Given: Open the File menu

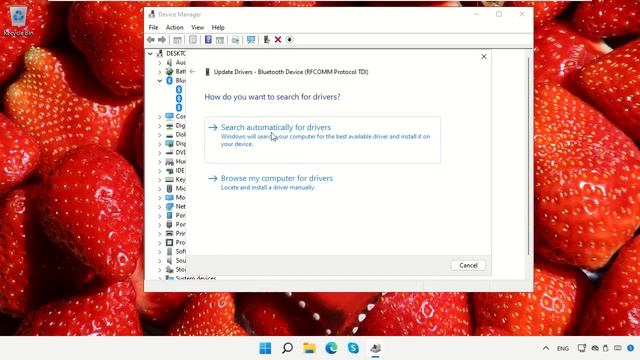Looking at the screenshot, I should tap(153, 27).
